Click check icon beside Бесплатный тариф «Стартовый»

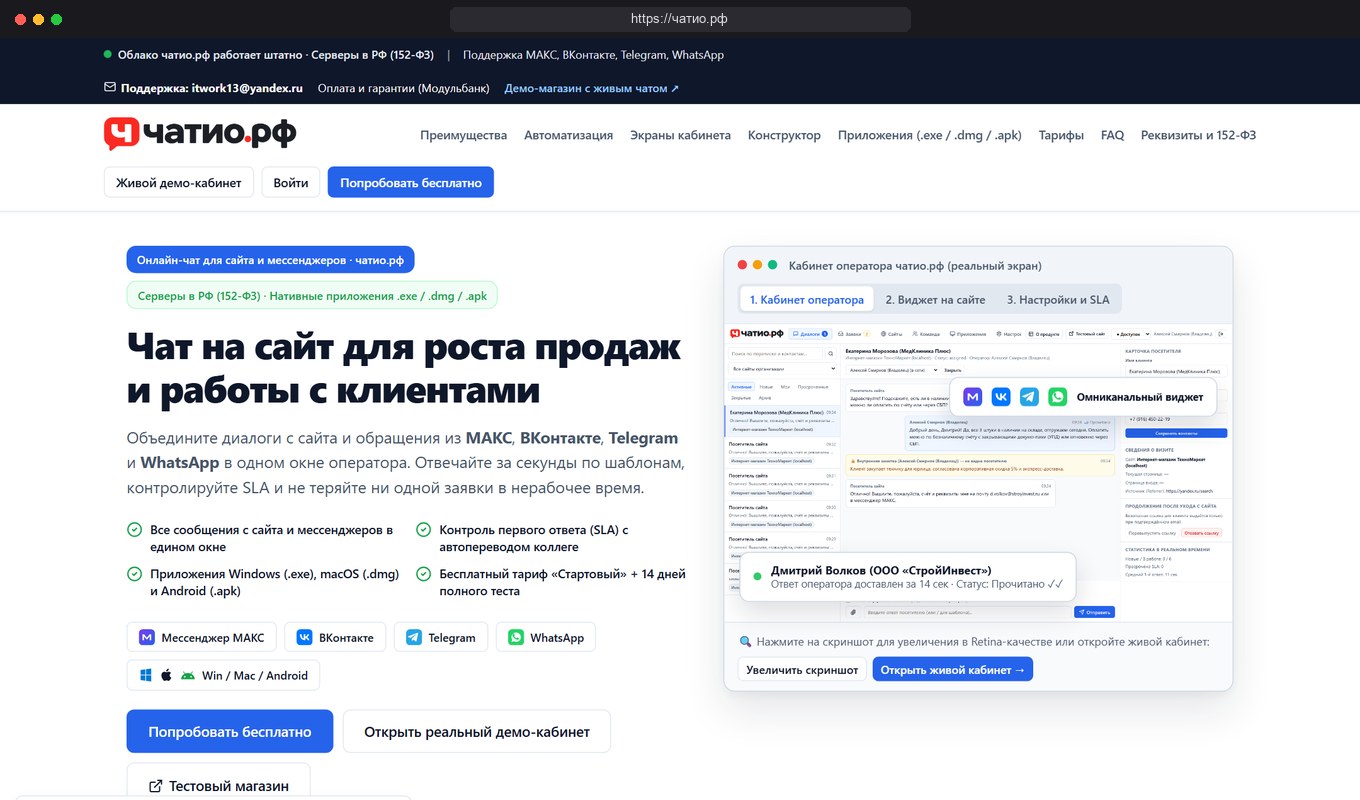click(x=423, y=574)
